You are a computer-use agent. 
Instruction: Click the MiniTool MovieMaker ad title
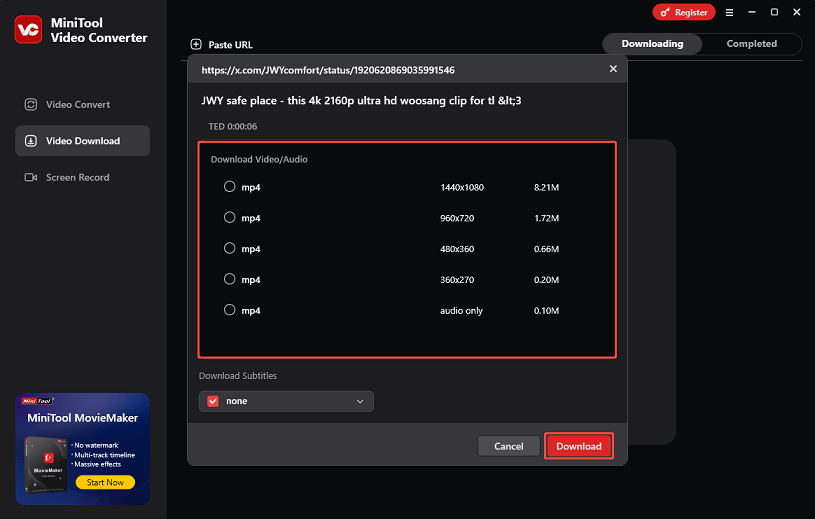(83, 418)
